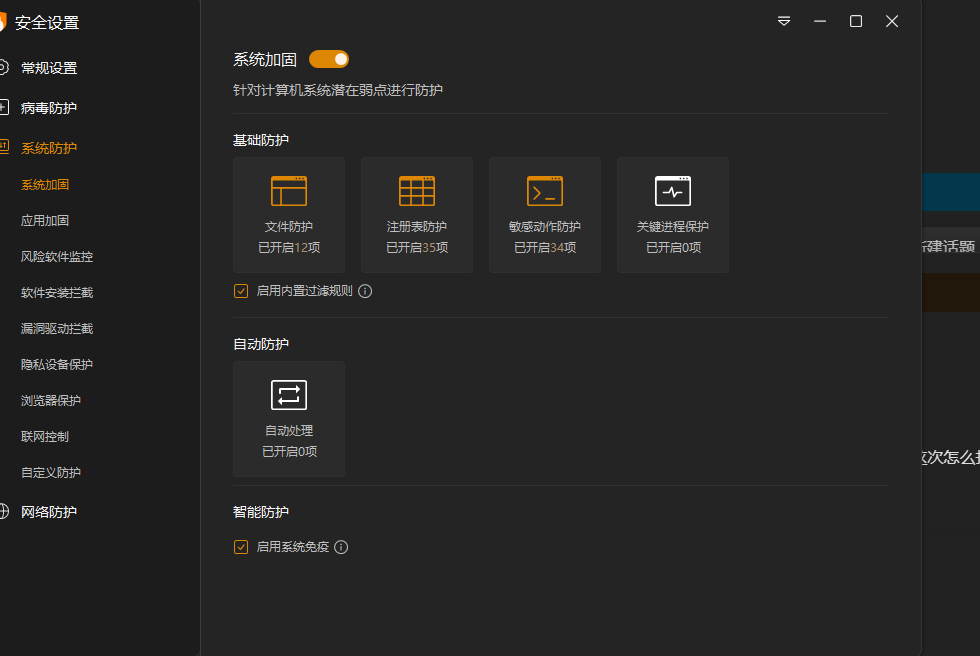Open 网络防护 section
The height and width of the screenshot is (656, 980).
click(49, 512)
